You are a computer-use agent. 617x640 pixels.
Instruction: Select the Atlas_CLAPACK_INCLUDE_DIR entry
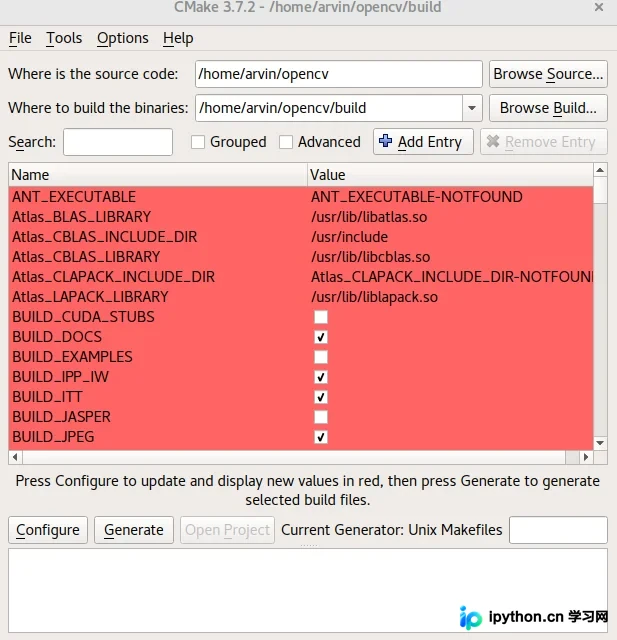113,277
